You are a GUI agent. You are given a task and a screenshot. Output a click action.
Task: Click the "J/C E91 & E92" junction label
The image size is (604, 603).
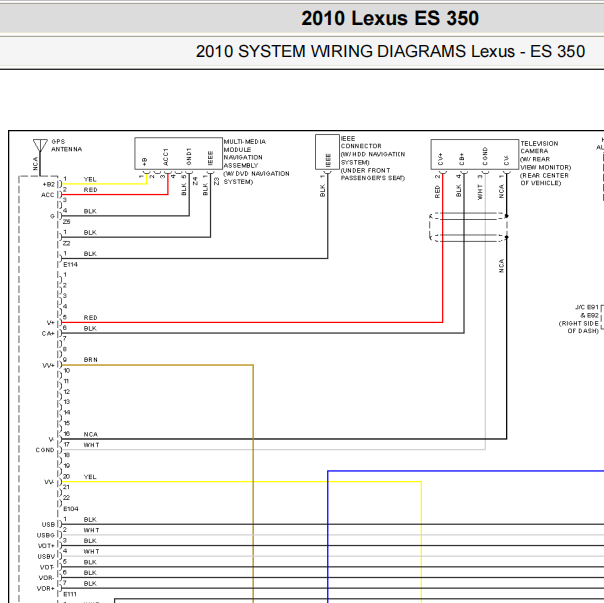tap(587, 311)
